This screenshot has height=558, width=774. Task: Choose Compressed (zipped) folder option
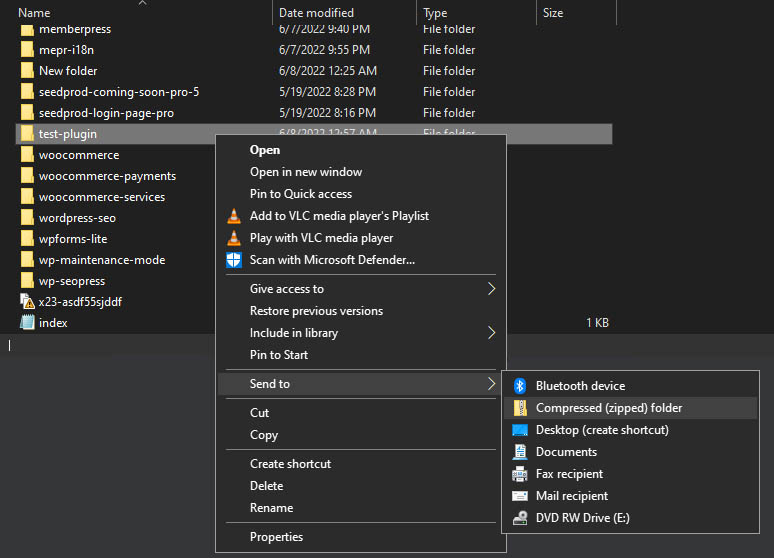608,408
